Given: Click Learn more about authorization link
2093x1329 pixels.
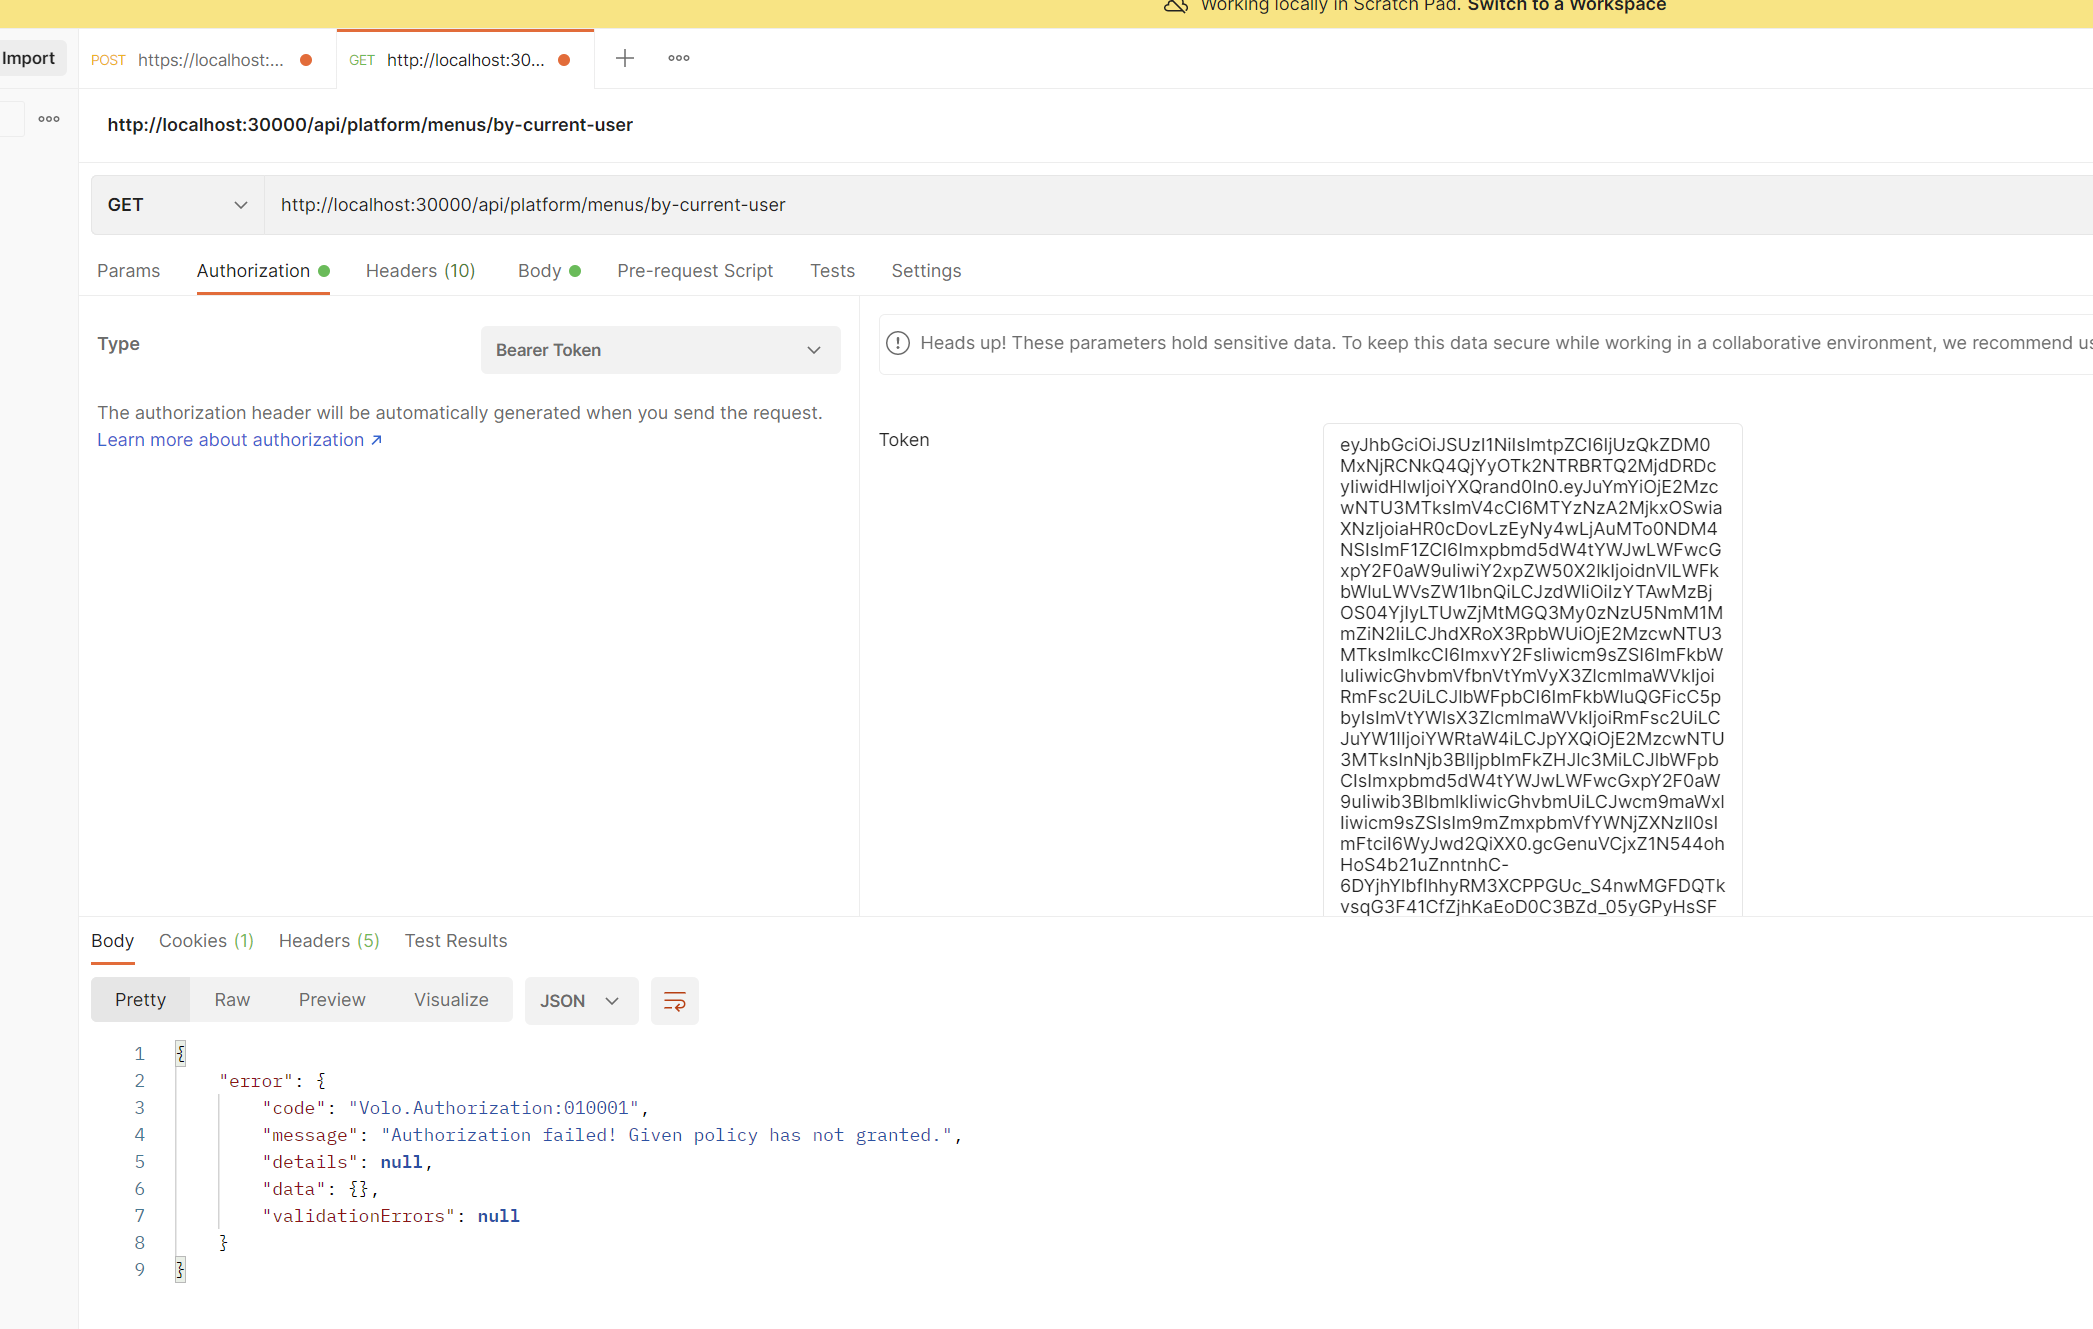Looking at the screenshot, I should click(239, 440).
